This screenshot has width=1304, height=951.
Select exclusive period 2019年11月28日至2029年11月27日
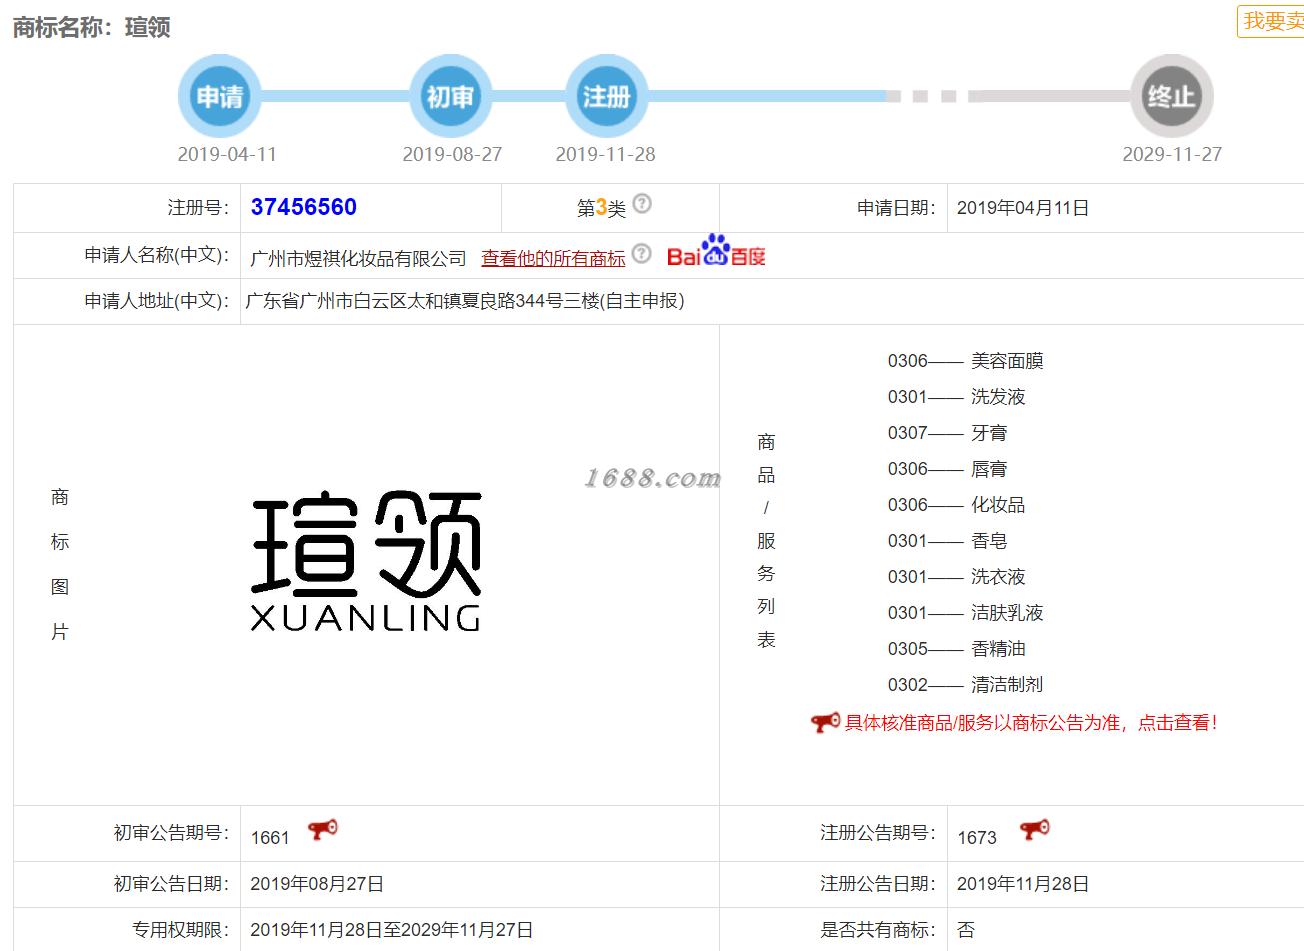point(391,930)
